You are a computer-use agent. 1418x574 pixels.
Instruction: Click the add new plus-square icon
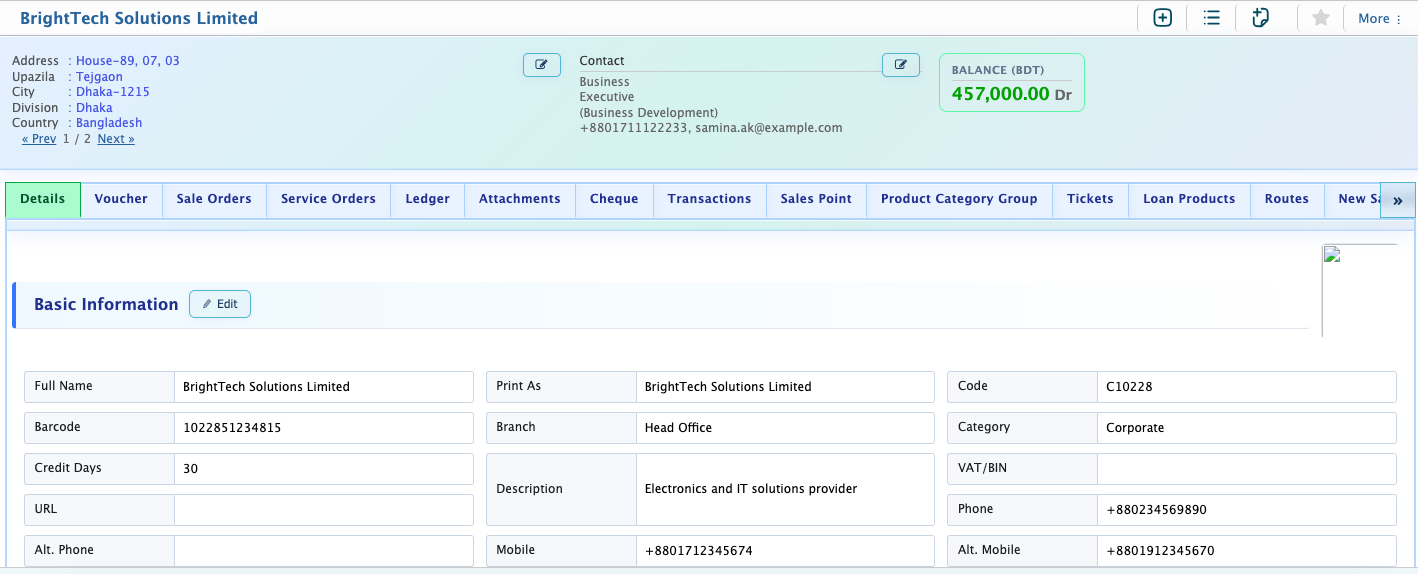(1162, 18)
